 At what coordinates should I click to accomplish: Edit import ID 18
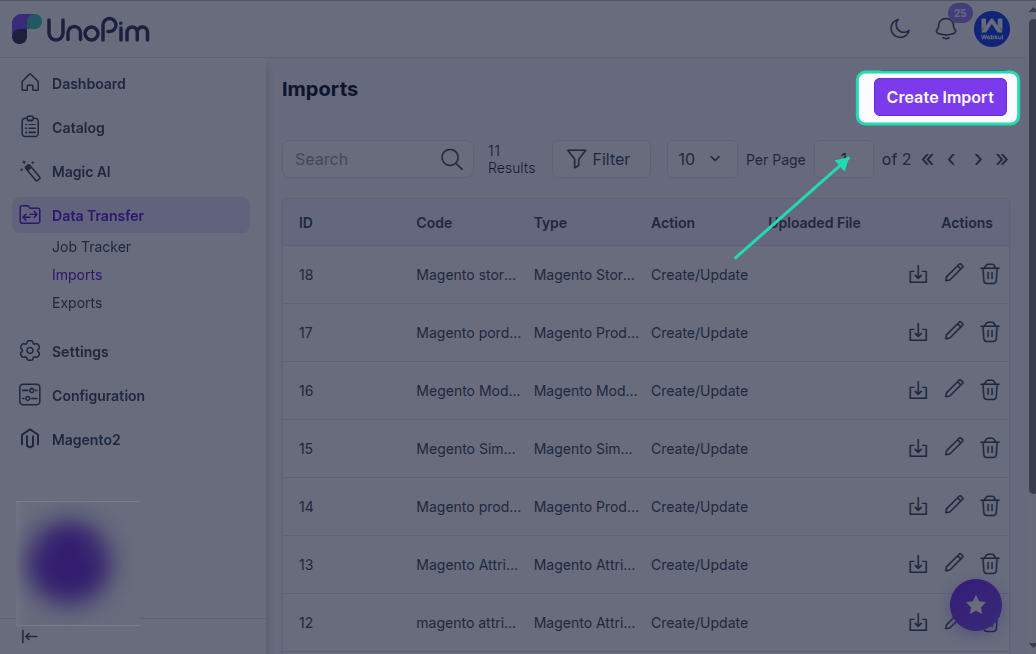[953, 273]
